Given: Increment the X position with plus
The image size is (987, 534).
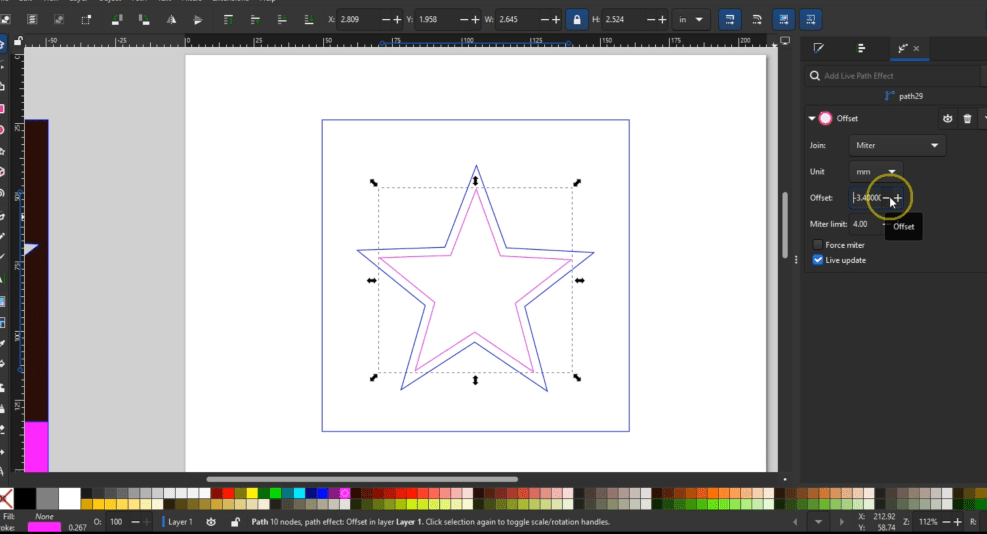Looking at the screenshot, I should click(x=398, y=19).
